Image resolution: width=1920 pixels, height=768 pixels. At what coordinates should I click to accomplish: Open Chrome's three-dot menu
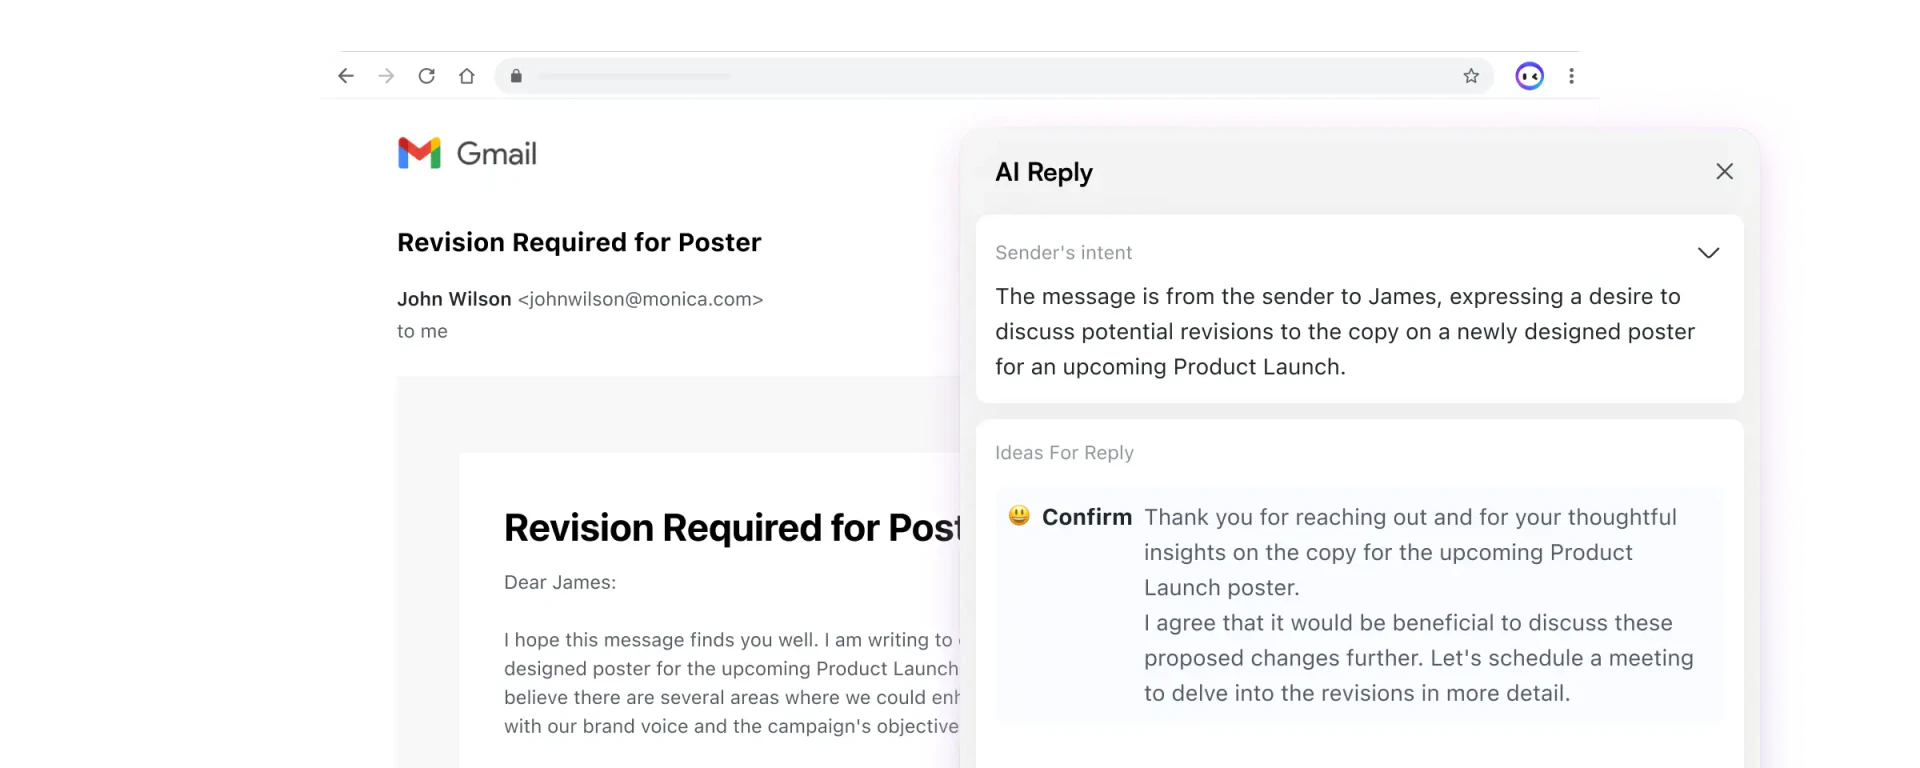click(x=1572, y=76)
